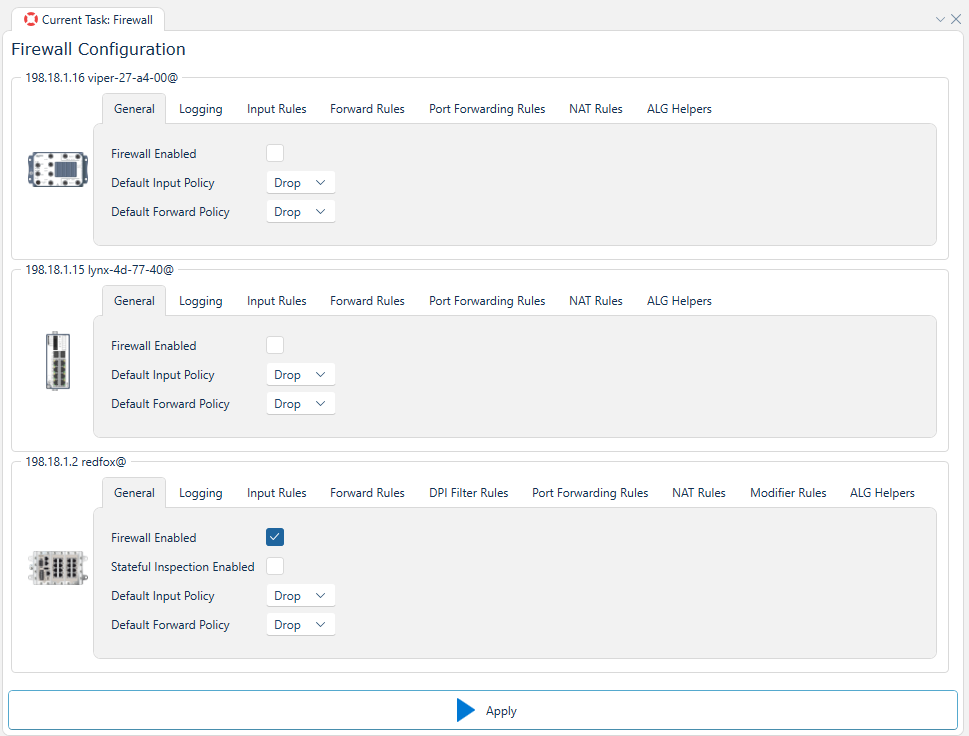Click the viper-27-a4-00 device icon
This screenshot has height=736, width=969.
pos(58,169)
